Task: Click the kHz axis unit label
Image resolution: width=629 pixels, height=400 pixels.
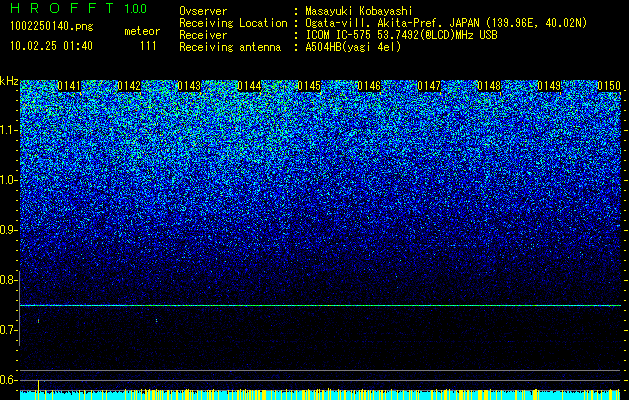Action: coord(9,81)
